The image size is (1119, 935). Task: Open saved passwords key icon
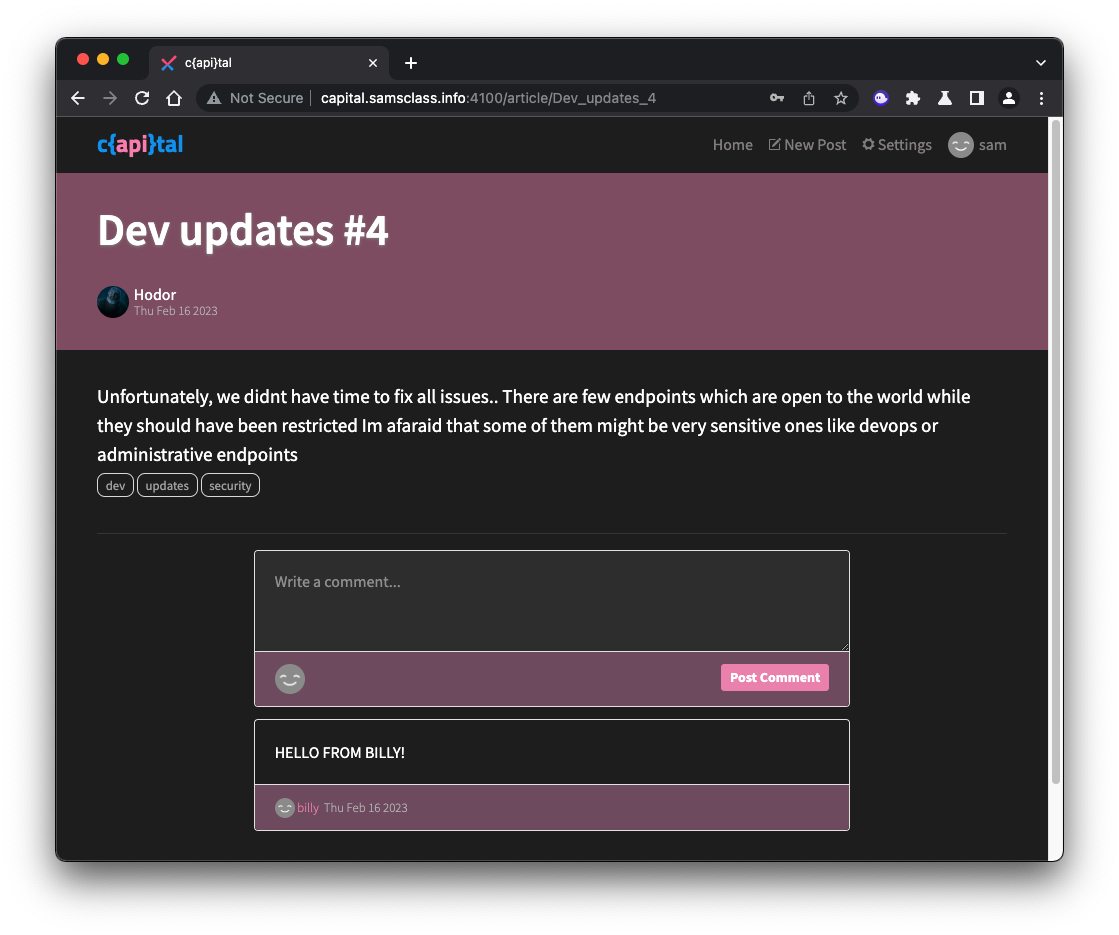click(x=776, y=98)
